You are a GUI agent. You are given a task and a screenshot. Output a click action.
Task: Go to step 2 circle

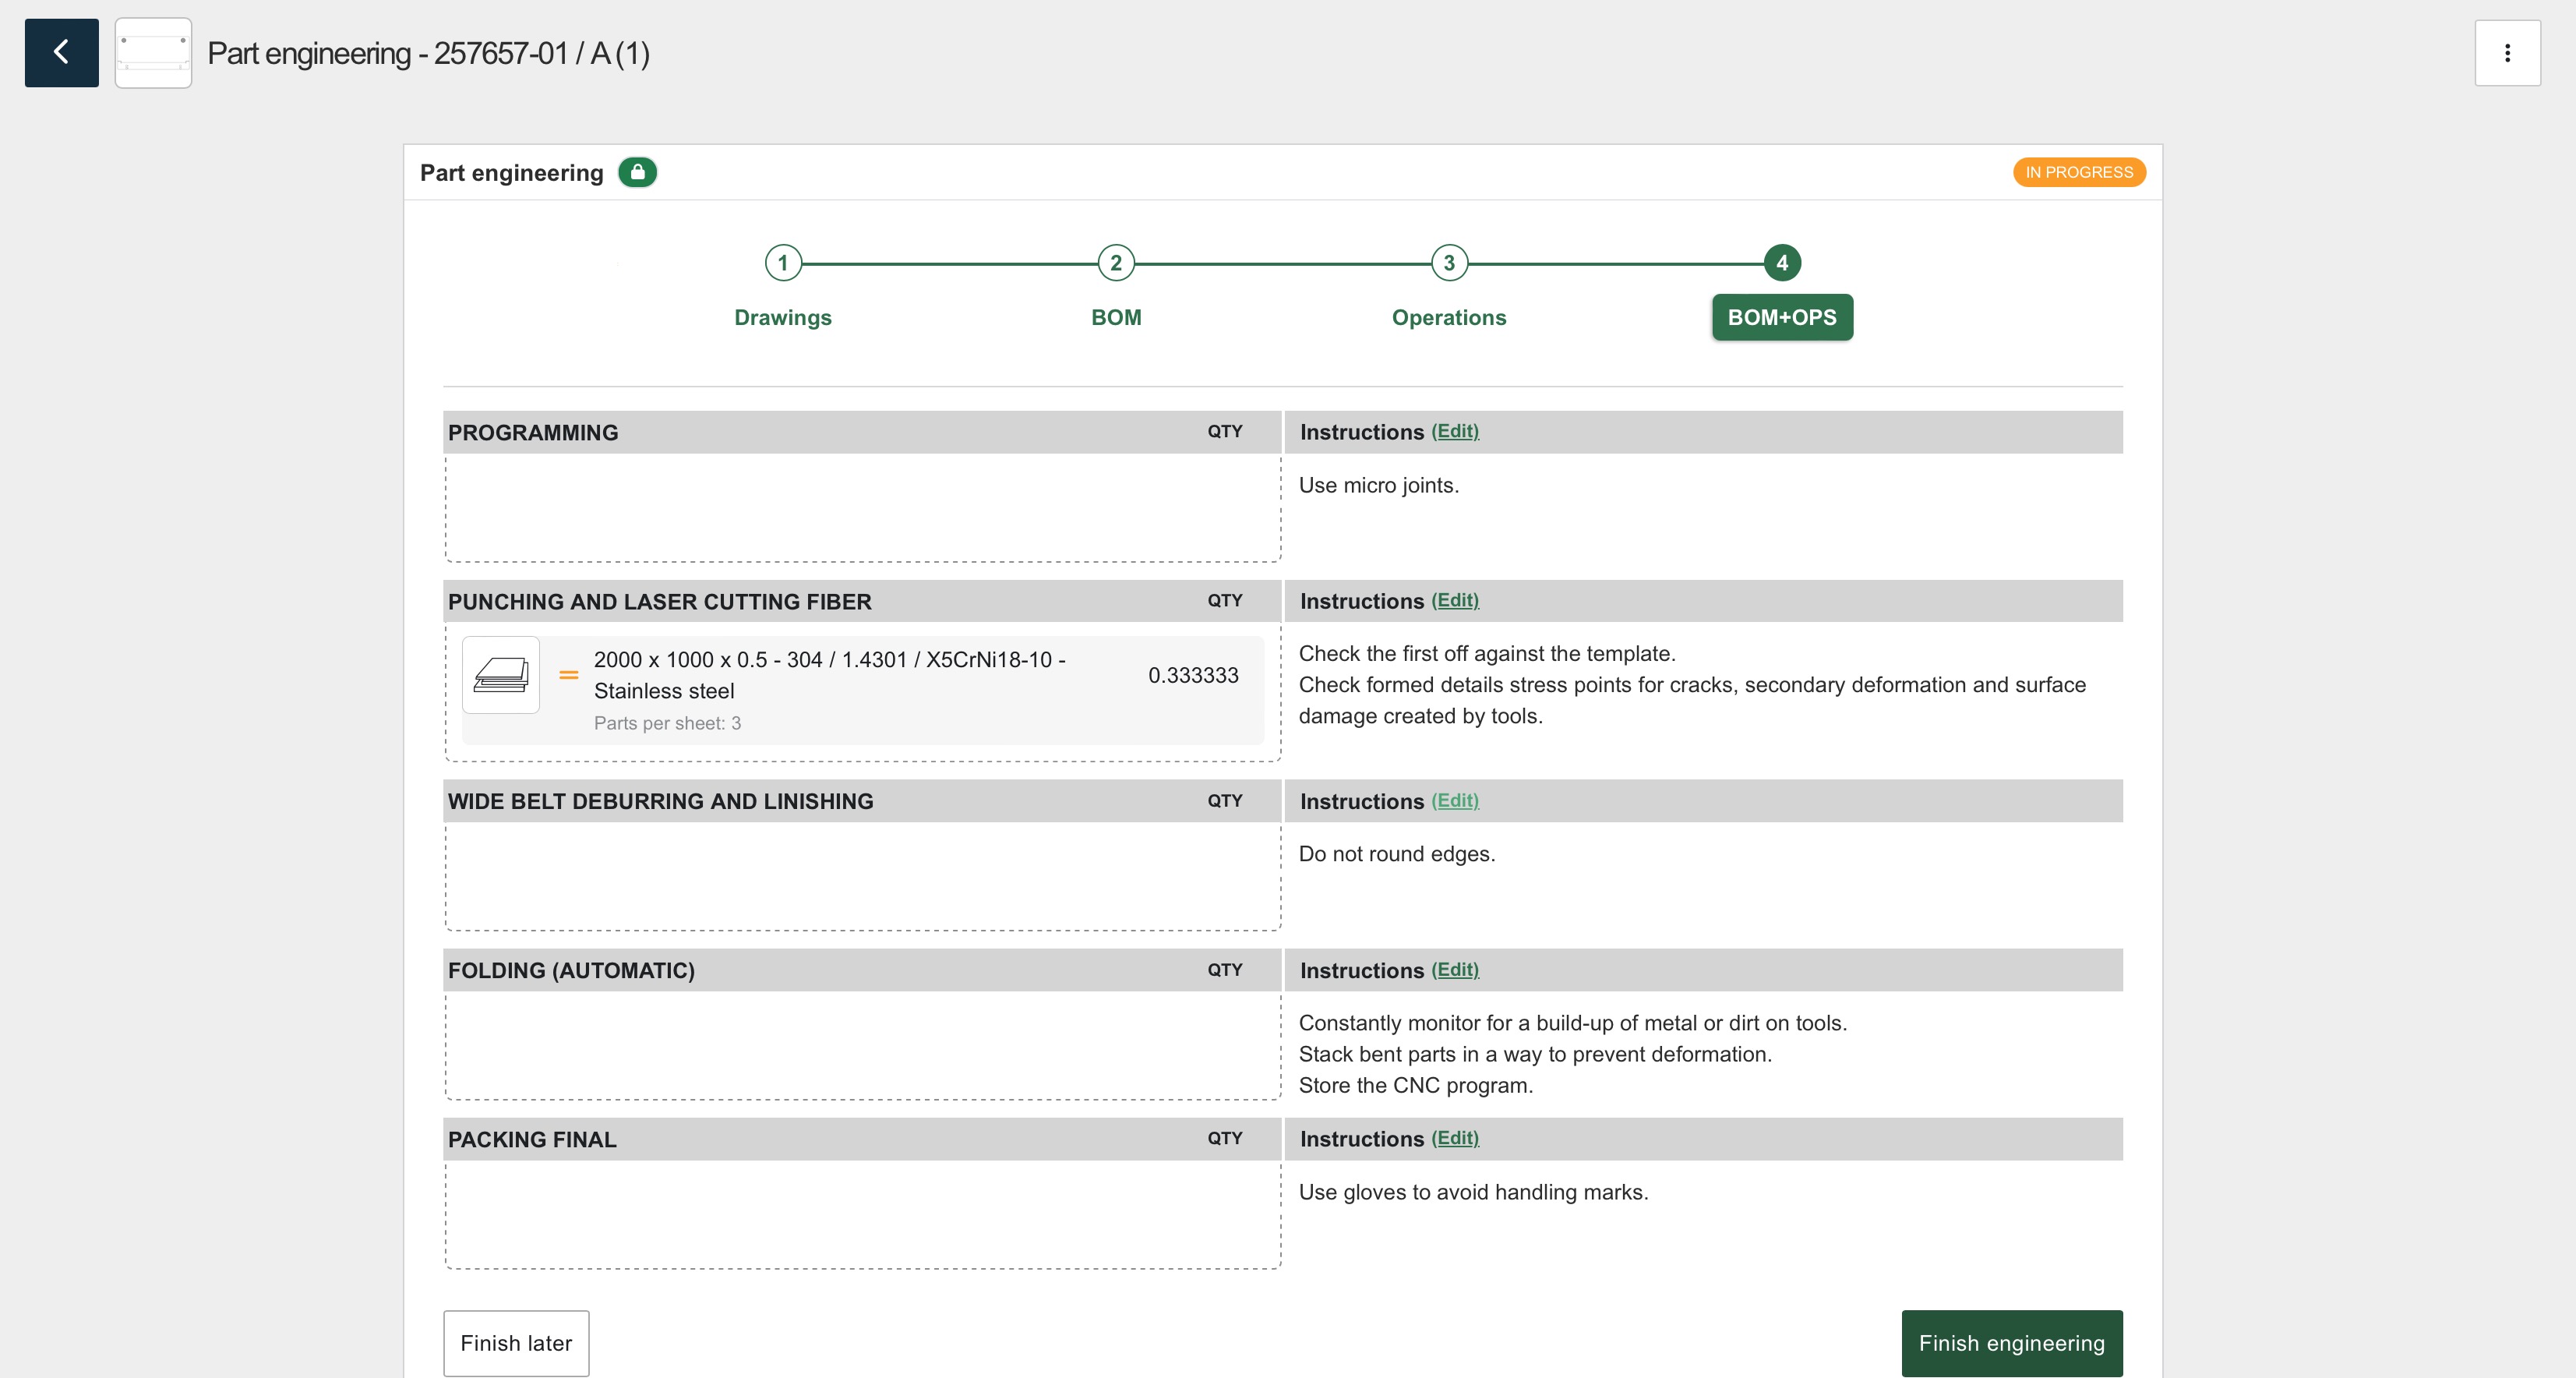1115,263
